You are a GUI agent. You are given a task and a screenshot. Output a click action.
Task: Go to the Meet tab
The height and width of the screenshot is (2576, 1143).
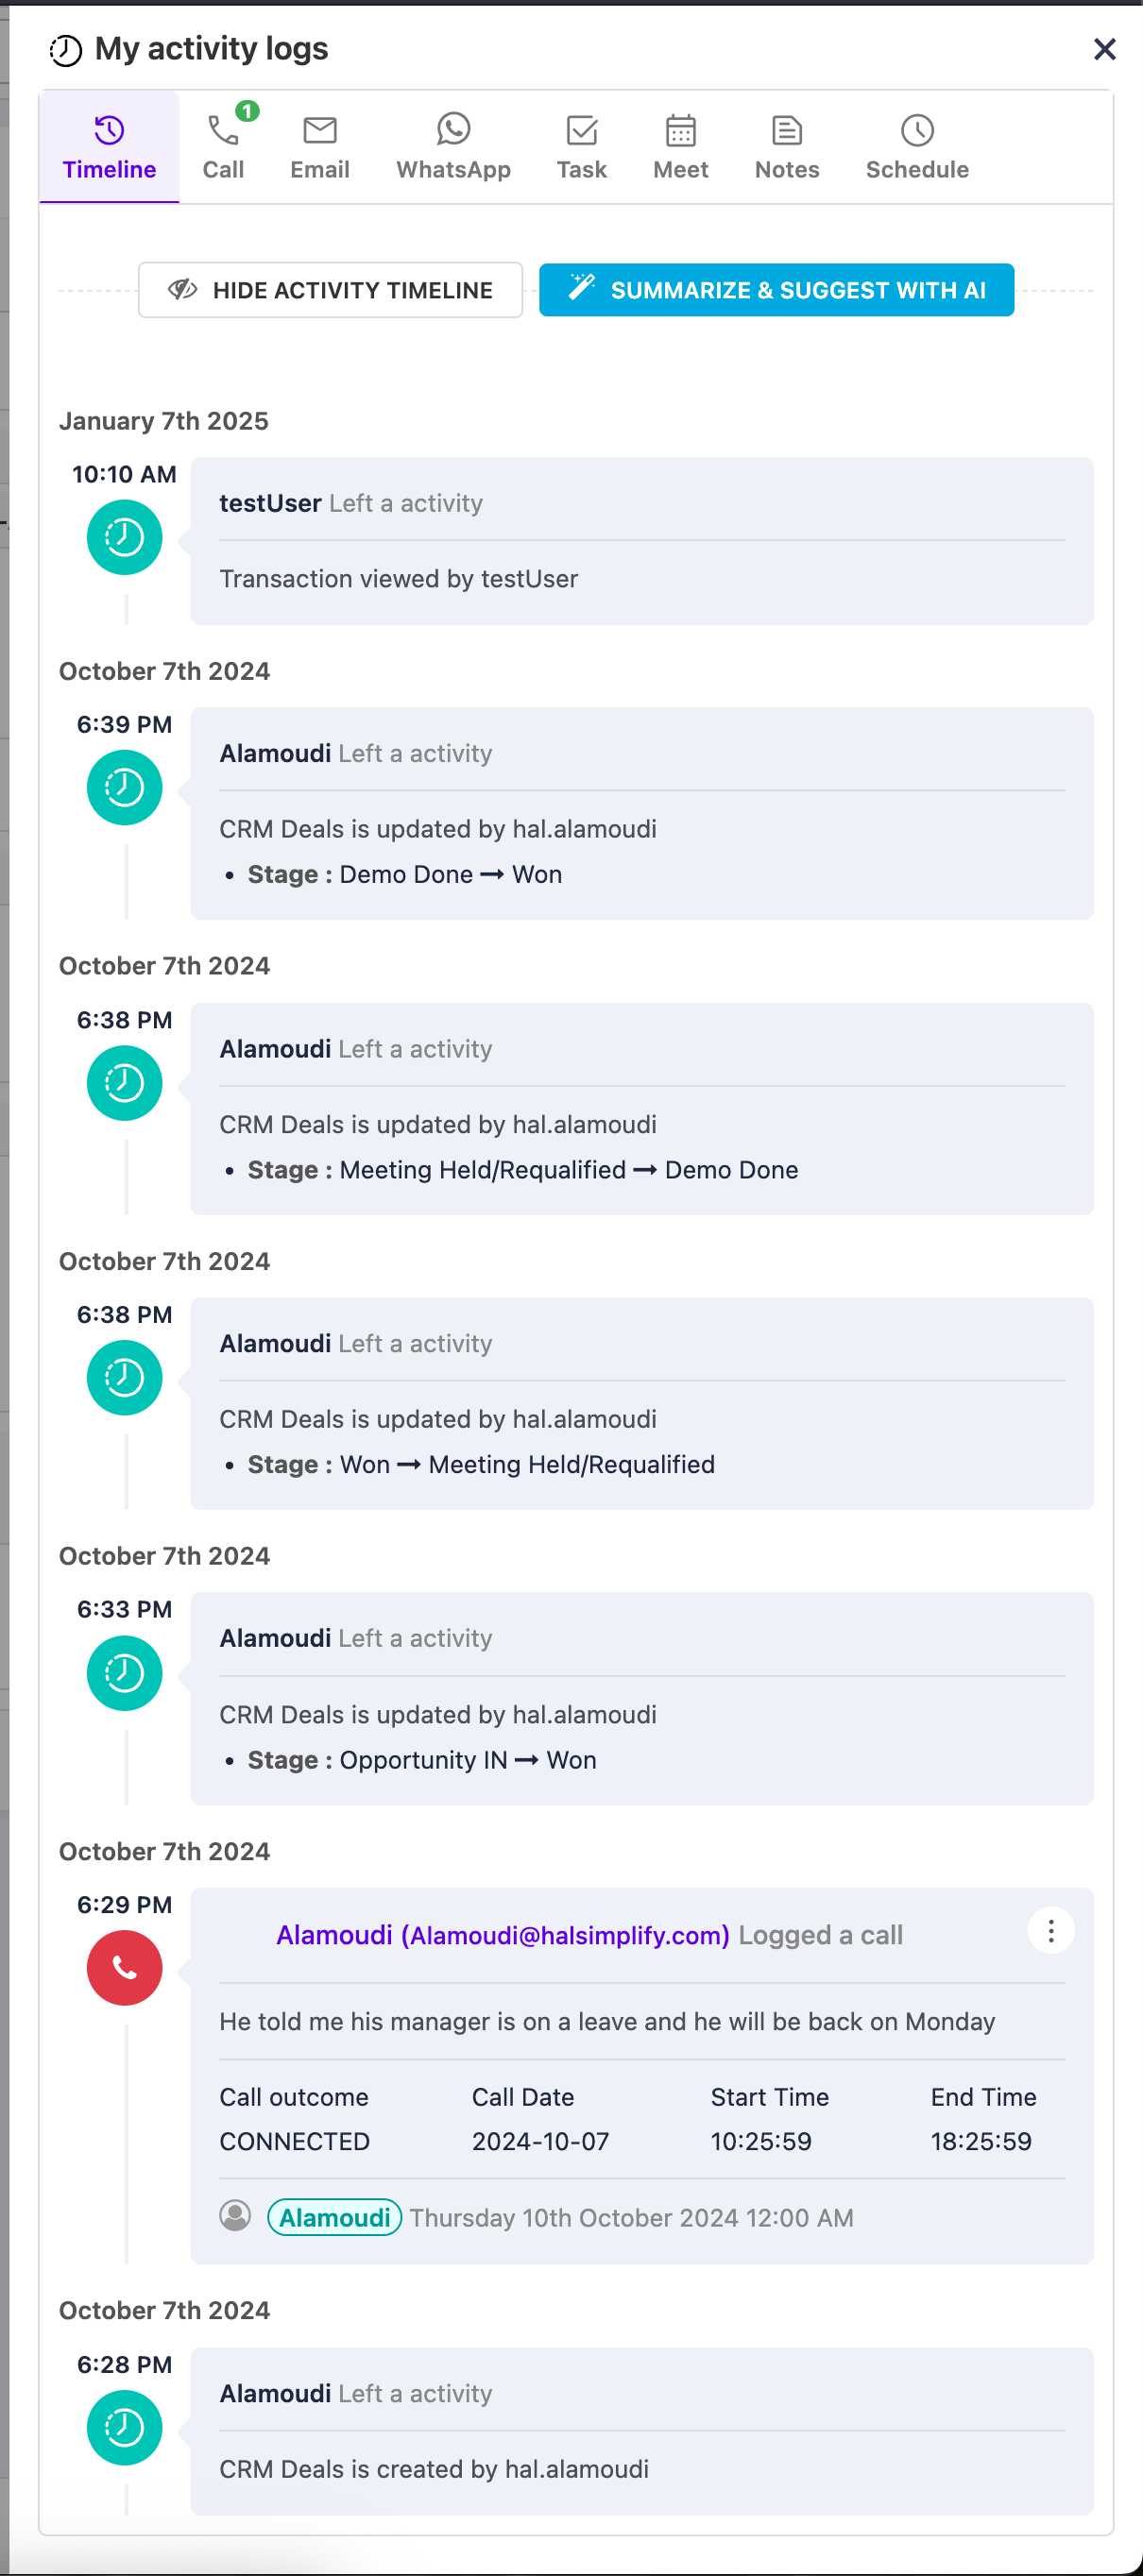(680, 147)
